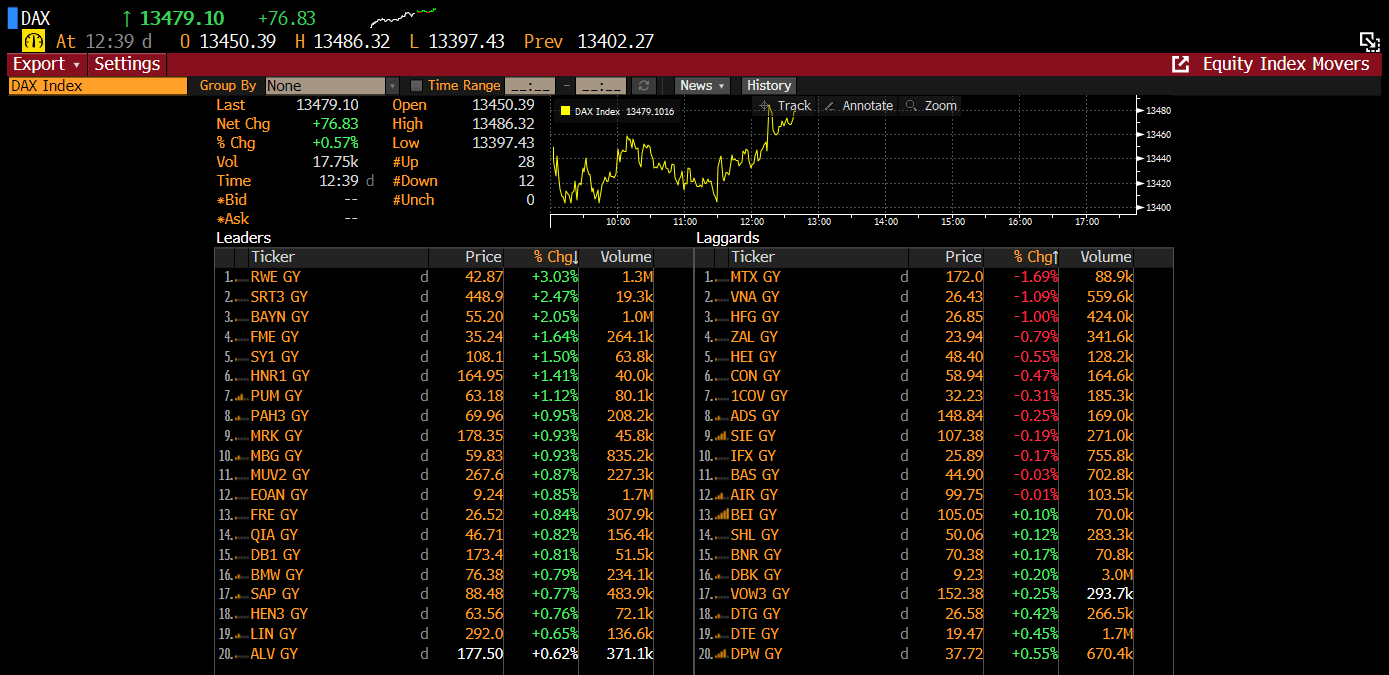Open Equity Index Movers pop-out icon
This screenshot has height=675, width=1389.
pos(1180,64)
